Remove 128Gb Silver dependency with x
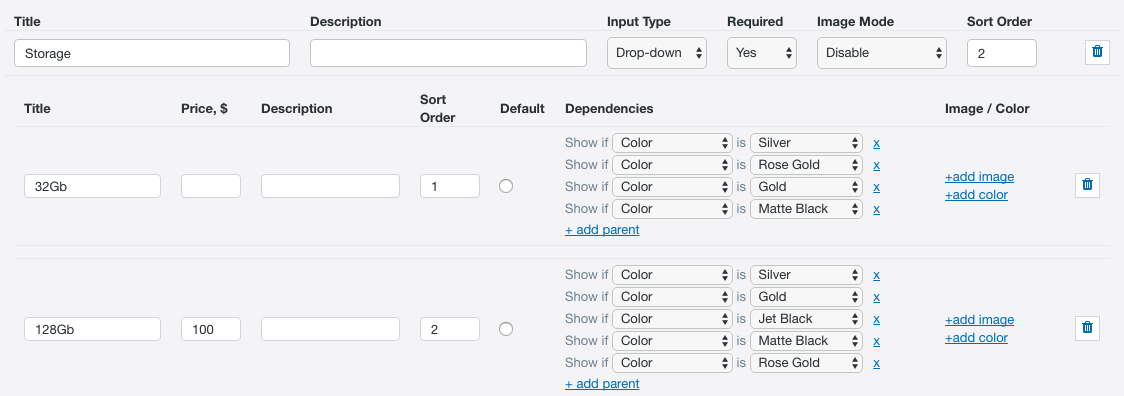The height and width of the screenshot is (396, 1124). [x=876, y=275]
